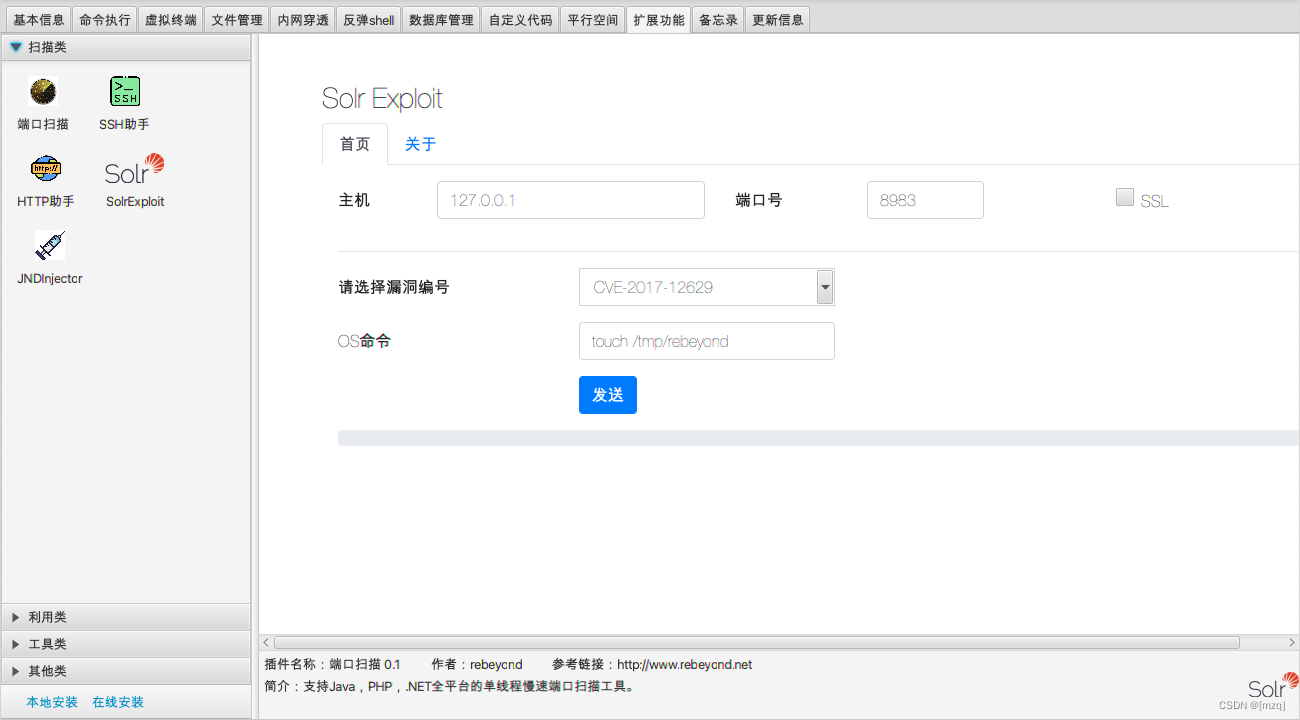Open the 更新信息 tab
Screen dimensions: 1300x720
[777, 20]
